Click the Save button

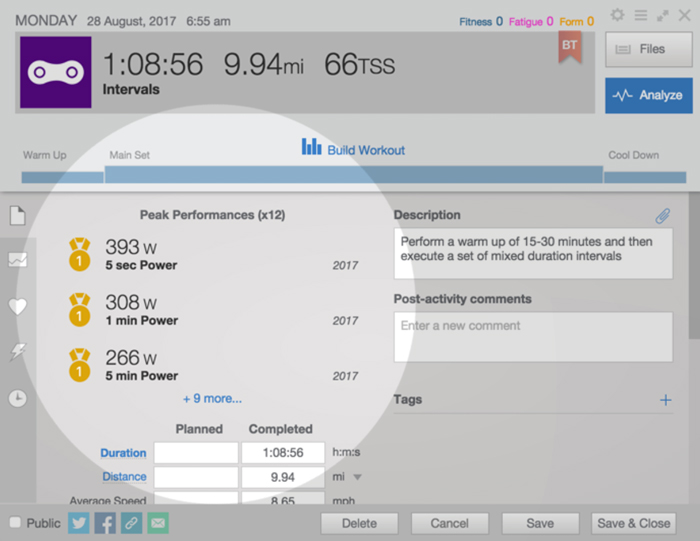(540, 523)
